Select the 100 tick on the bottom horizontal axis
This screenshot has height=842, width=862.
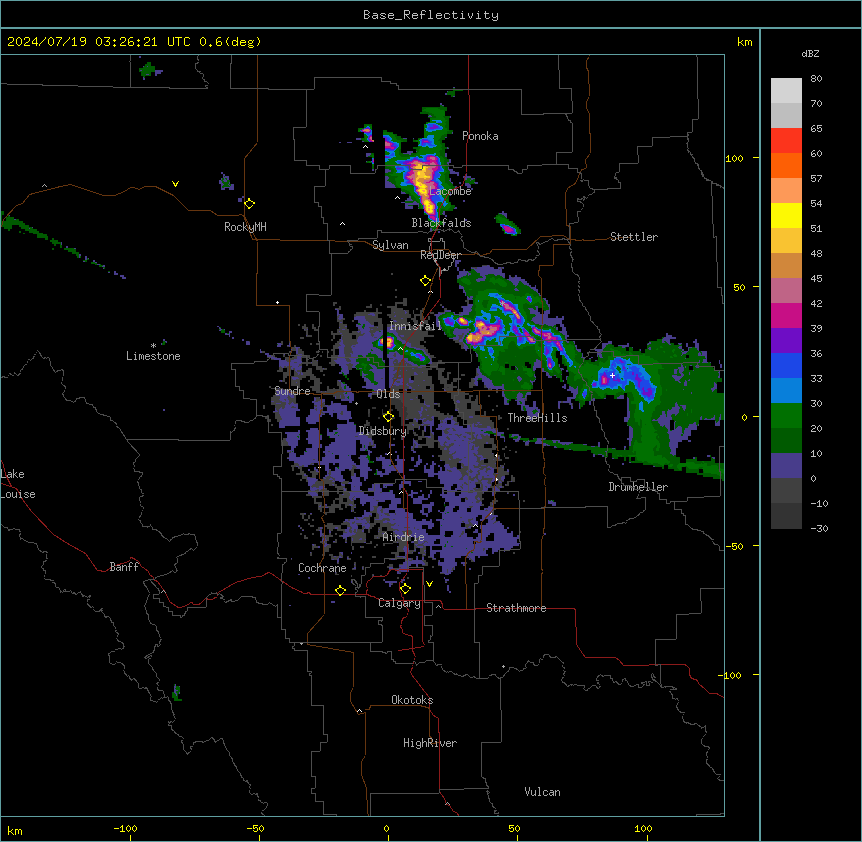643,828
